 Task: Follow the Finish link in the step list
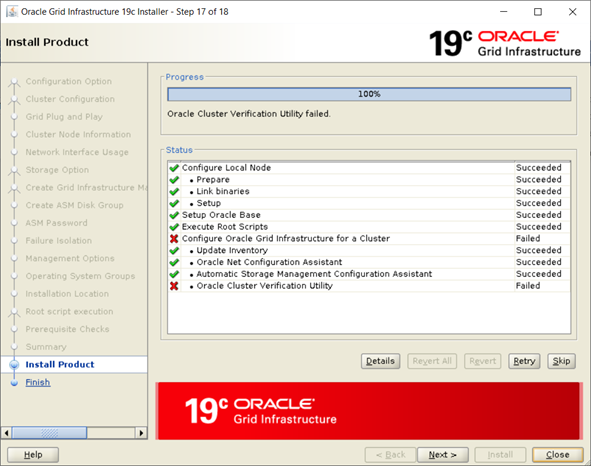[38, 382]
